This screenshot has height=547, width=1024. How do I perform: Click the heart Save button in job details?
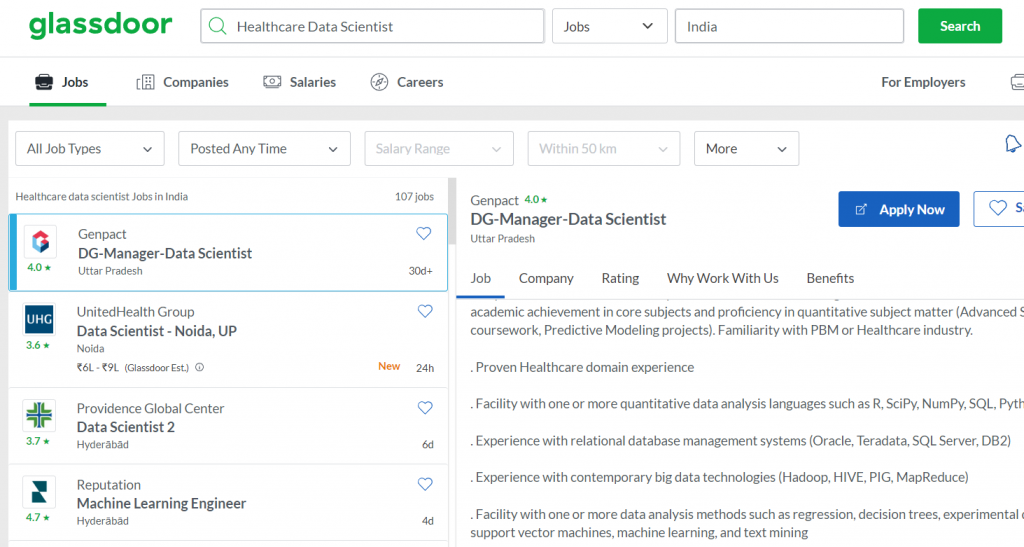999,209
